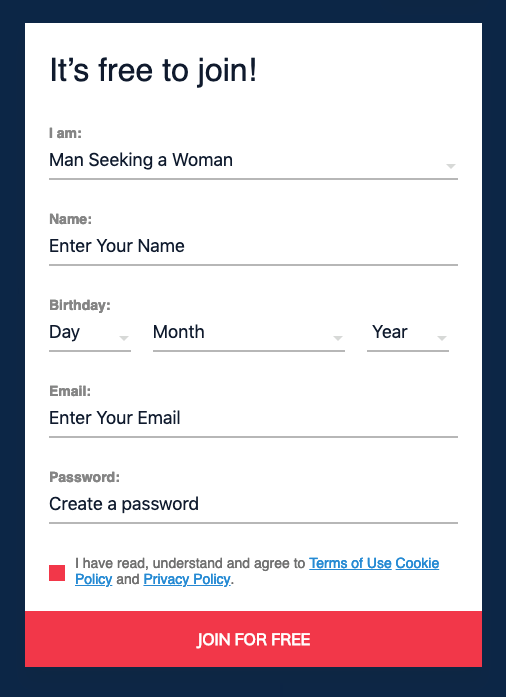The height and width of the screenshot is (697, 506).
Task: Focus the "Enter Your Email" field
Action: [x=253, y=419]
